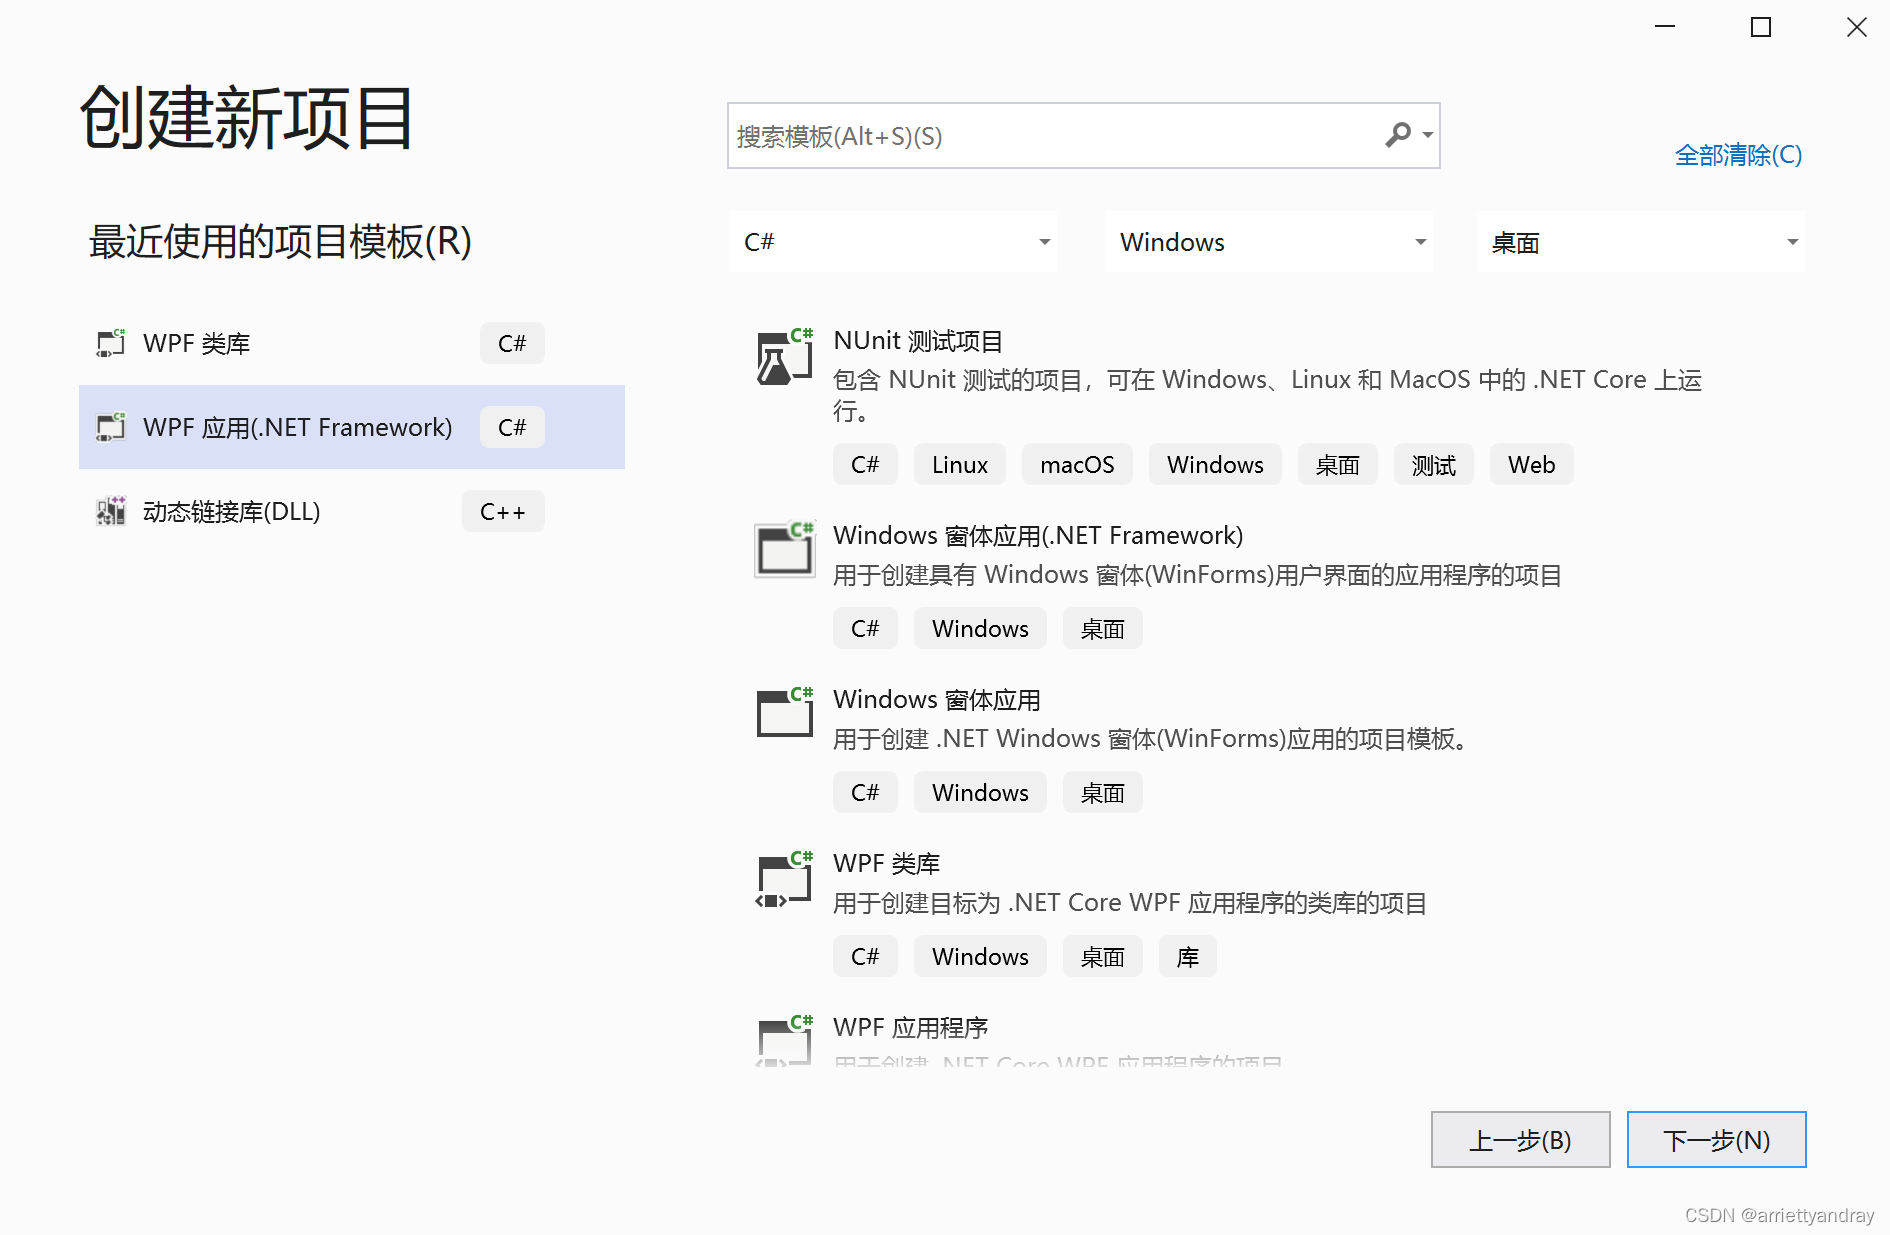Viewport: 1890px width, 1235px height.
Task: Click the WinForms .NET Framework description text
Action: tap(1197, 575)
